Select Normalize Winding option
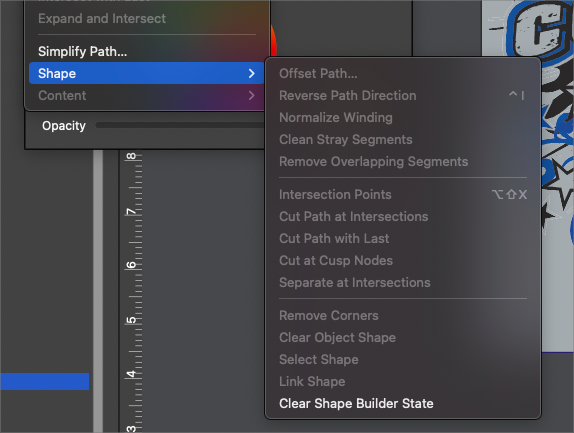Viewport: 574px width, 433px height. coord(336,117)
